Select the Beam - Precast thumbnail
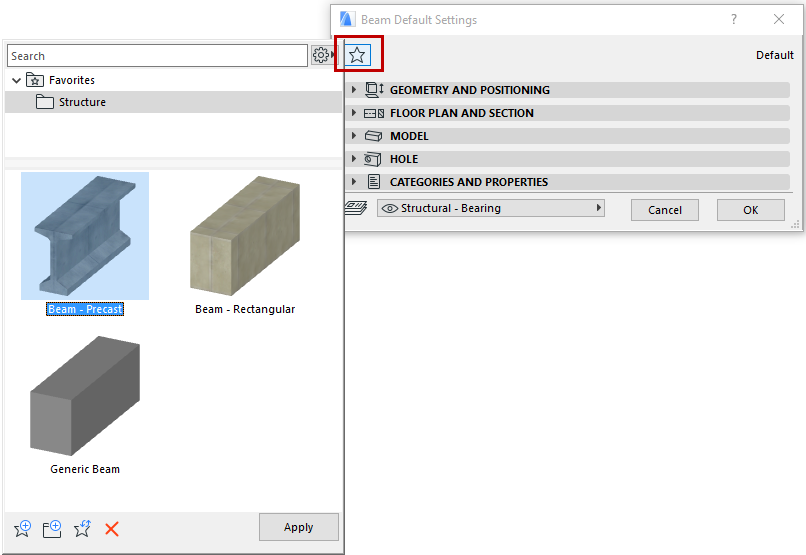This screenshot has height=555, width=806. coord(85,236)
